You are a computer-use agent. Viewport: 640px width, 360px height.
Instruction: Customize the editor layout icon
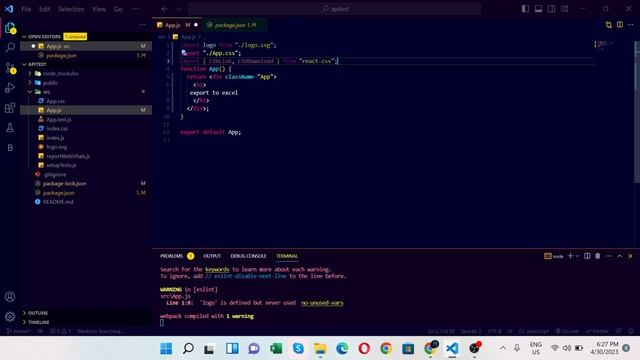pos(564,9)
